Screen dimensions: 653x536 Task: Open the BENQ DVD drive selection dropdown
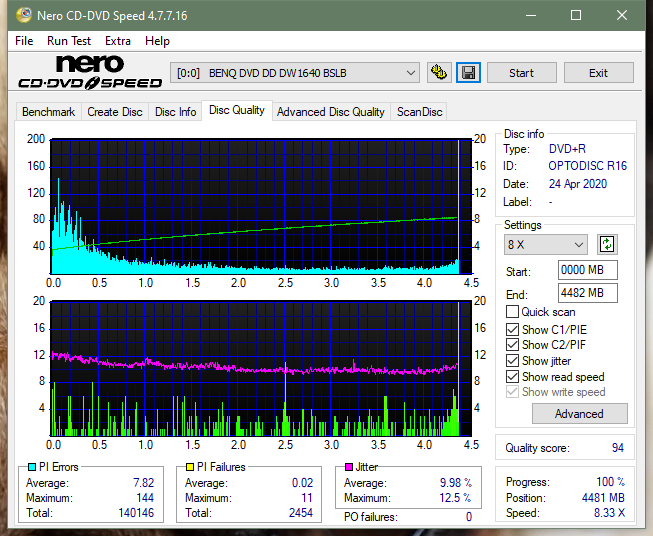pos(295,73)
